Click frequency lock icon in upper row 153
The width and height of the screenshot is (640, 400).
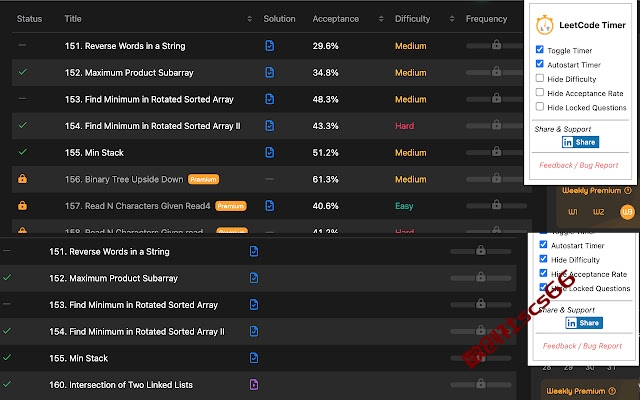point(496,98)
